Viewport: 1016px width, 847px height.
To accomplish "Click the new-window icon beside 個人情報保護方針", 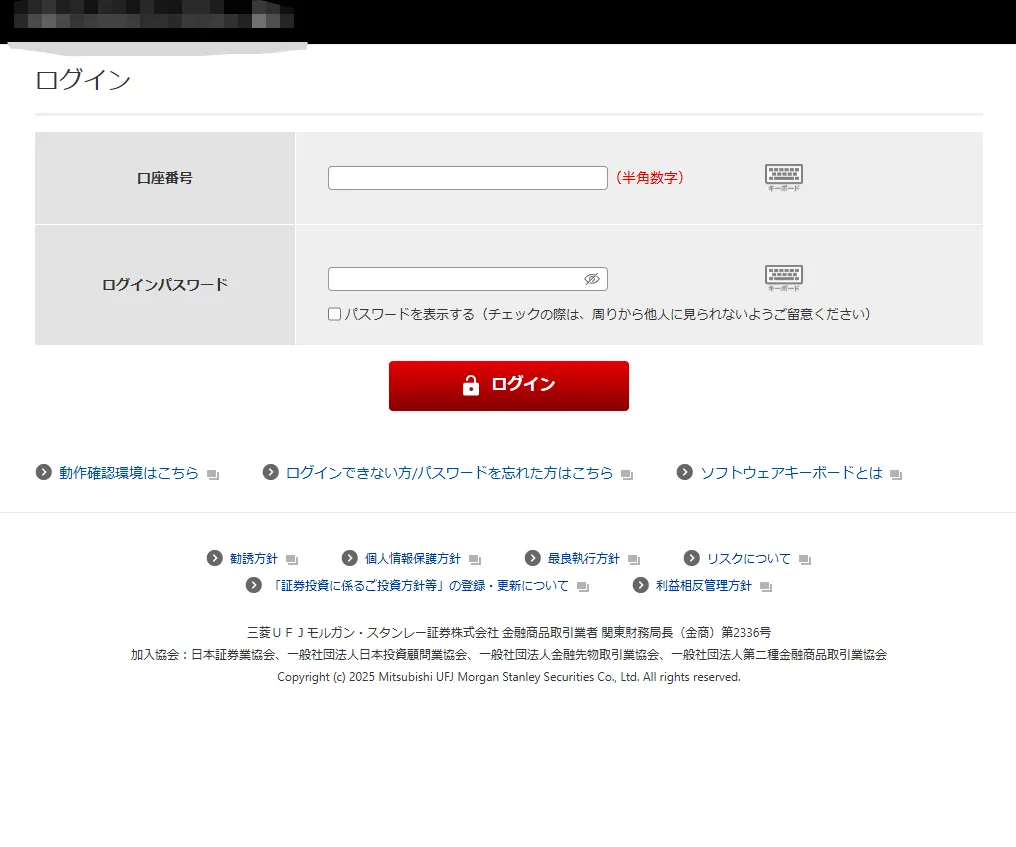I will (x=474, y=558).
